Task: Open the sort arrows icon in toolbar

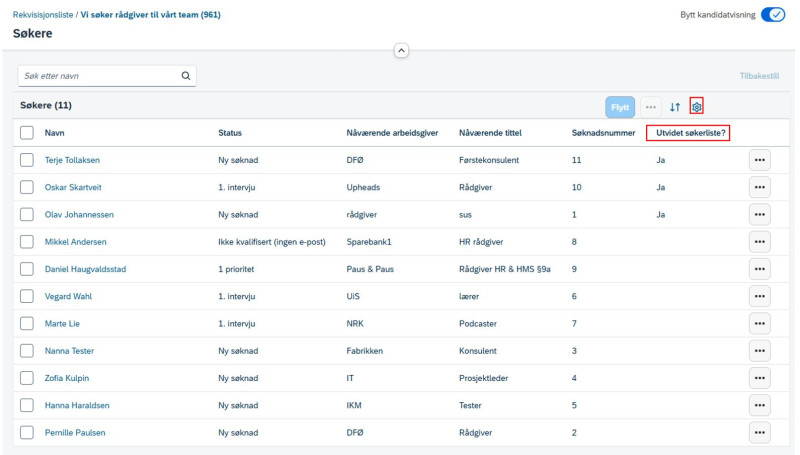Action: [675, 107]
